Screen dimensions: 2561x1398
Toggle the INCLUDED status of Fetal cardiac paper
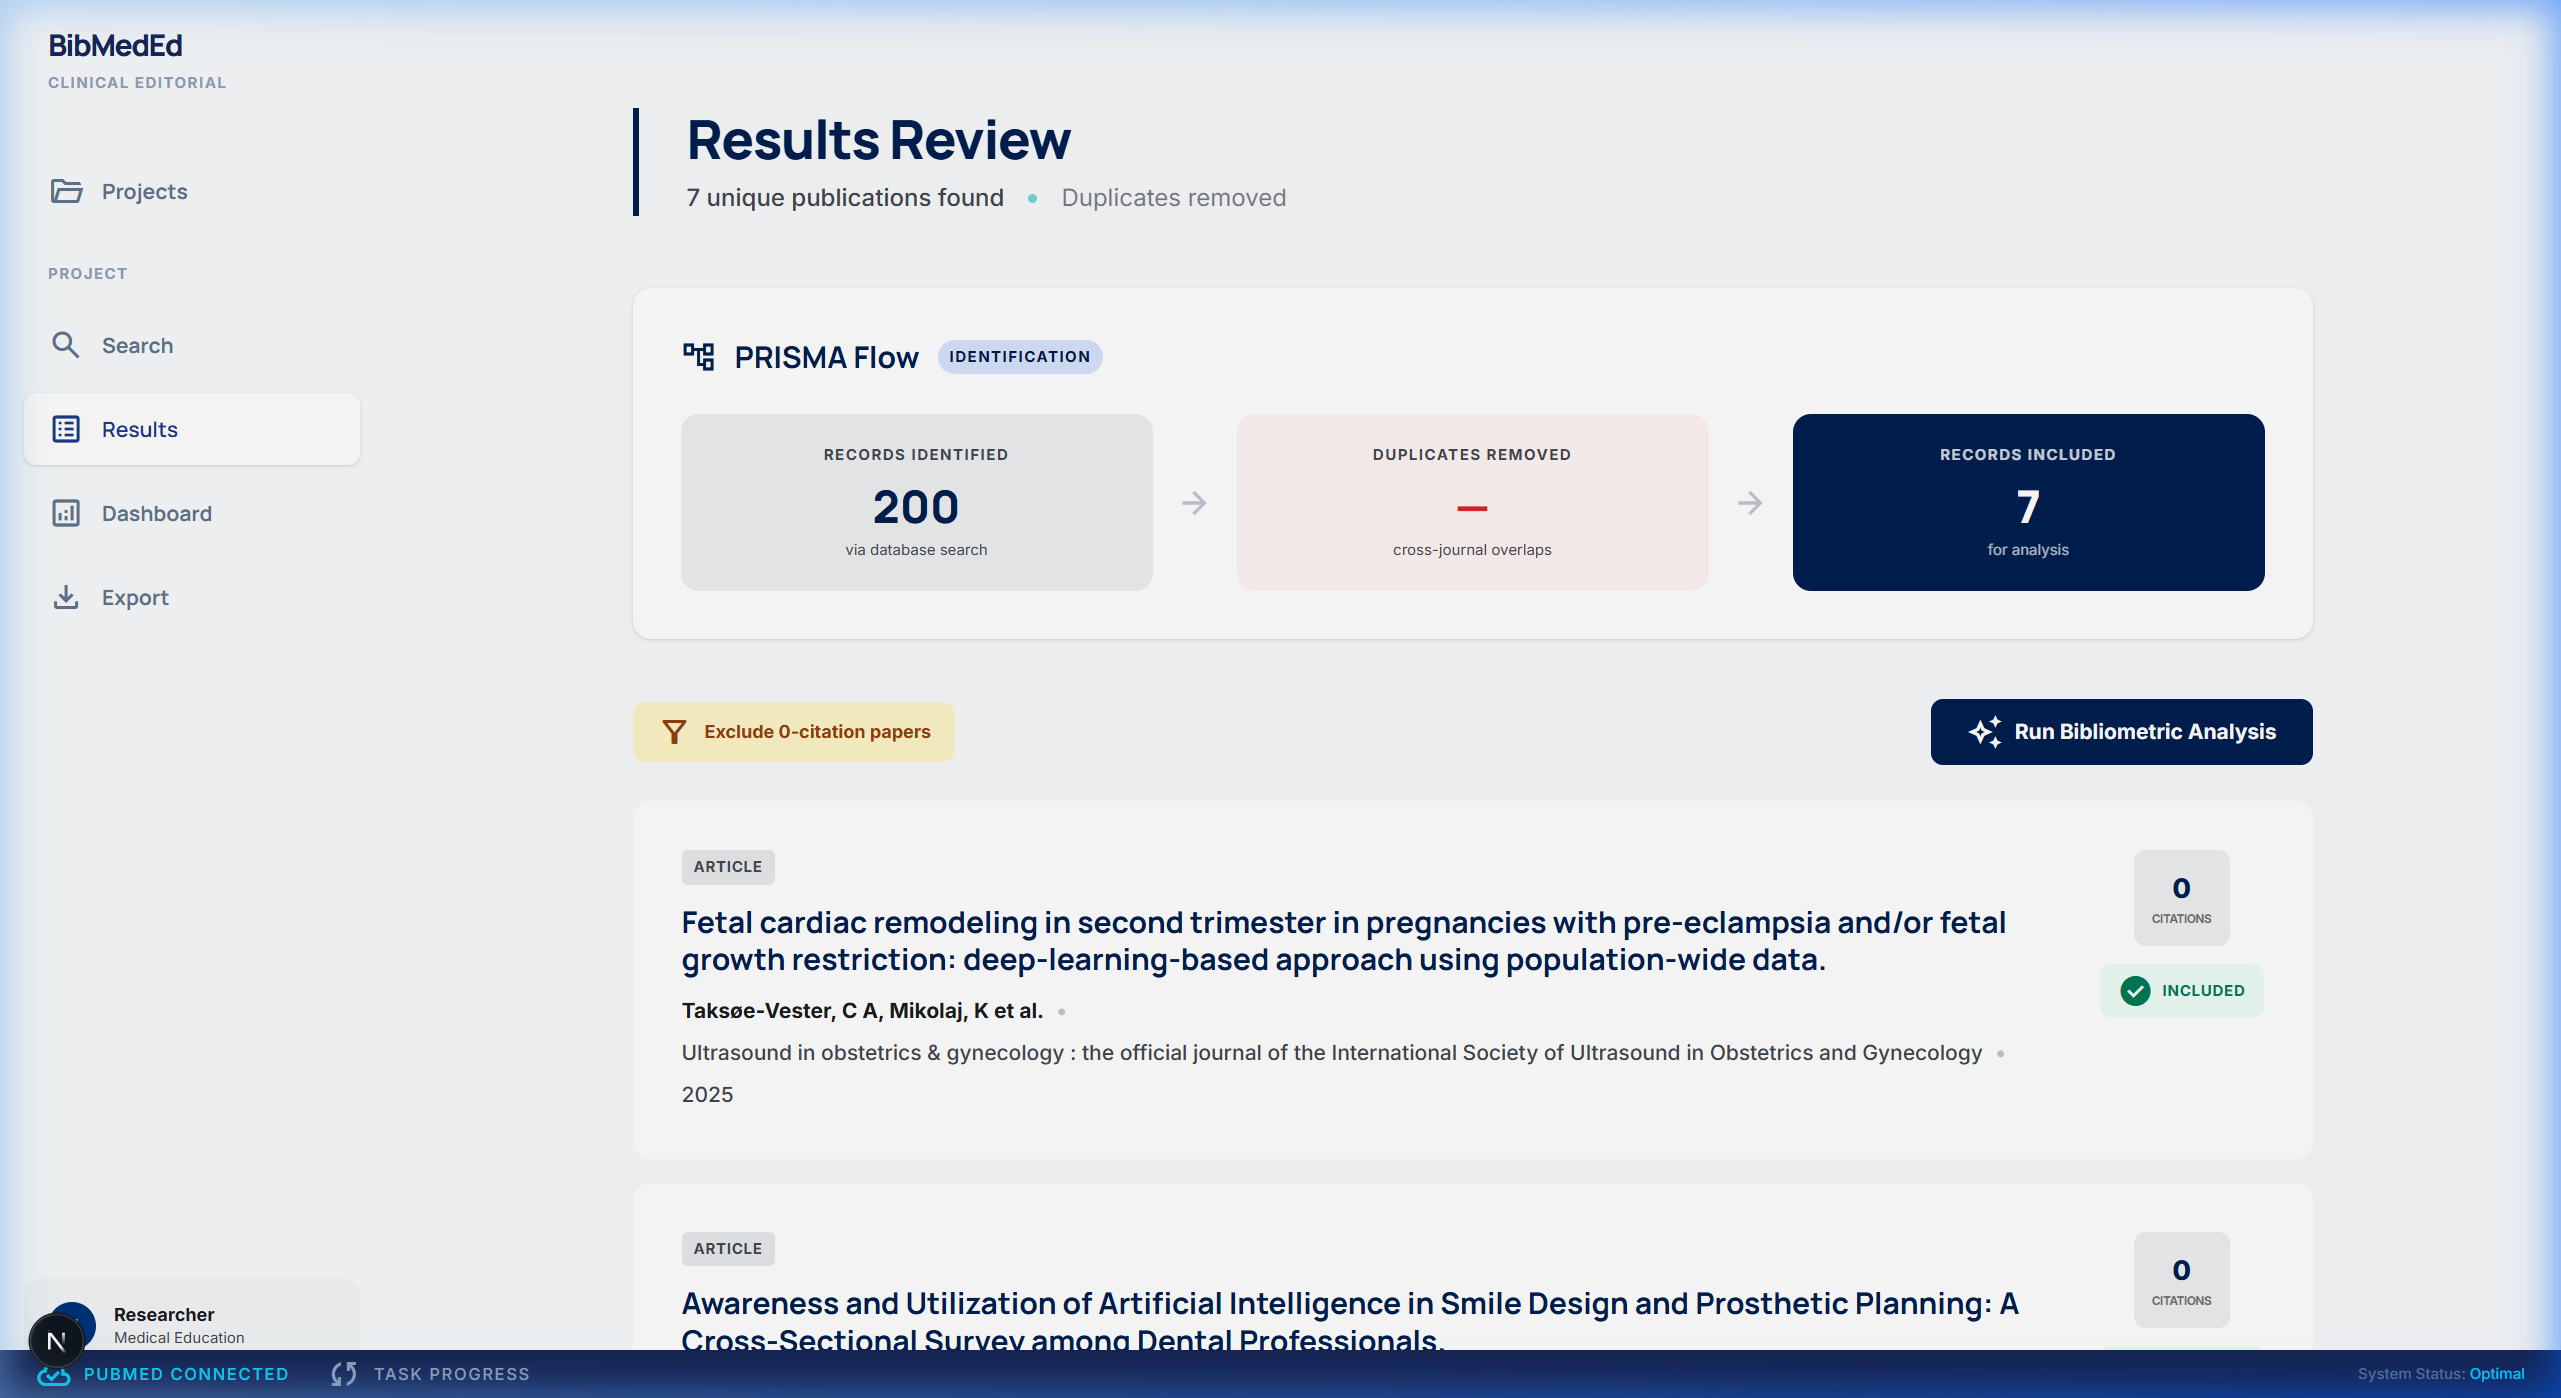[x=2182, y=991]
